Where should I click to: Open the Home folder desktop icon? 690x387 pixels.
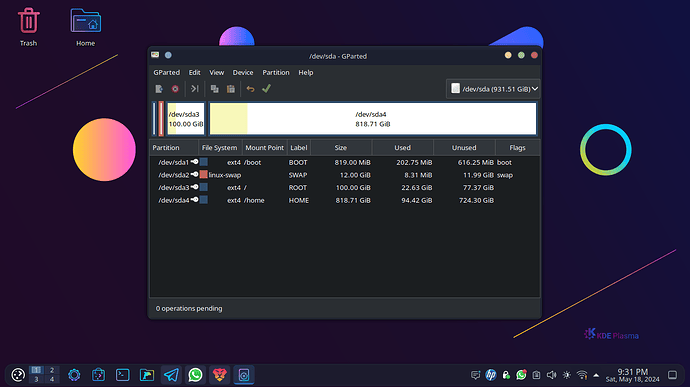[x=85, y=26]
